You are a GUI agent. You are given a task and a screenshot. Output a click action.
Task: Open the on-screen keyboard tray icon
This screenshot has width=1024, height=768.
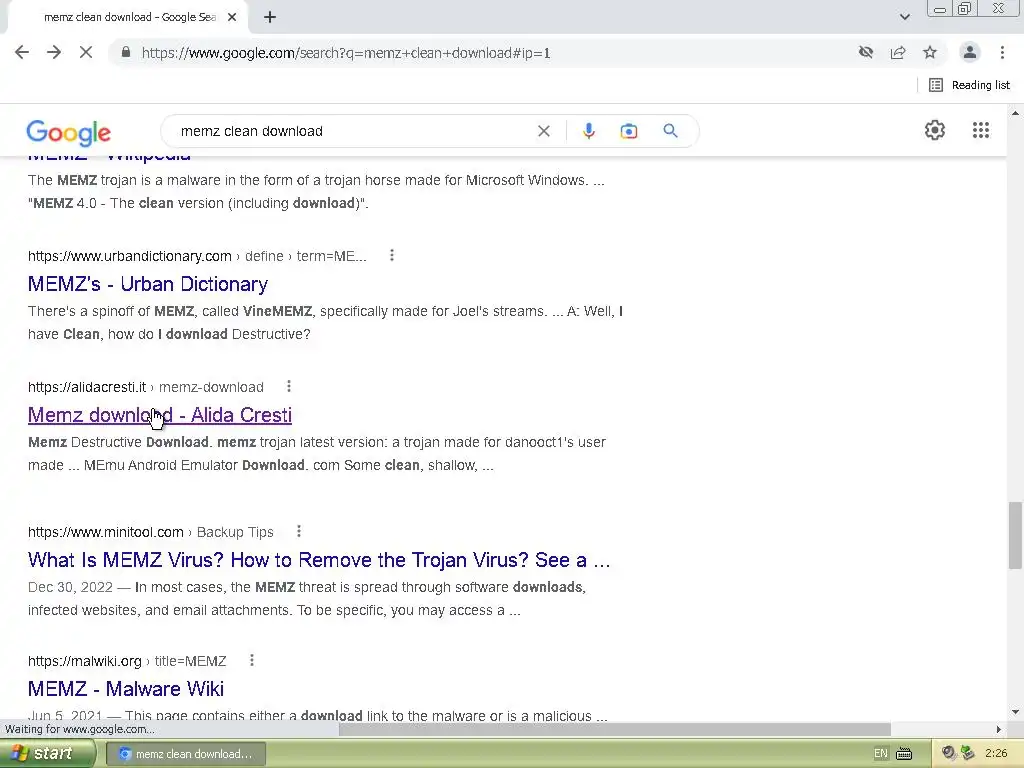[904, 754]
